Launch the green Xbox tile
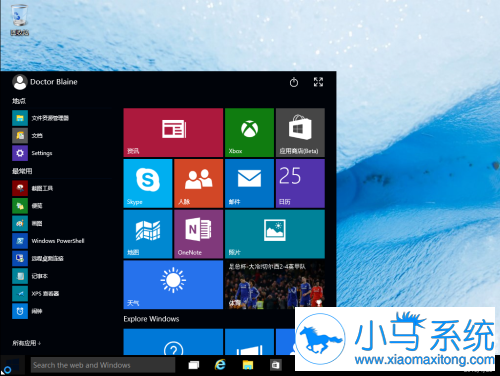The width and height of the screenshot is (500, 376). click(249, 132)
